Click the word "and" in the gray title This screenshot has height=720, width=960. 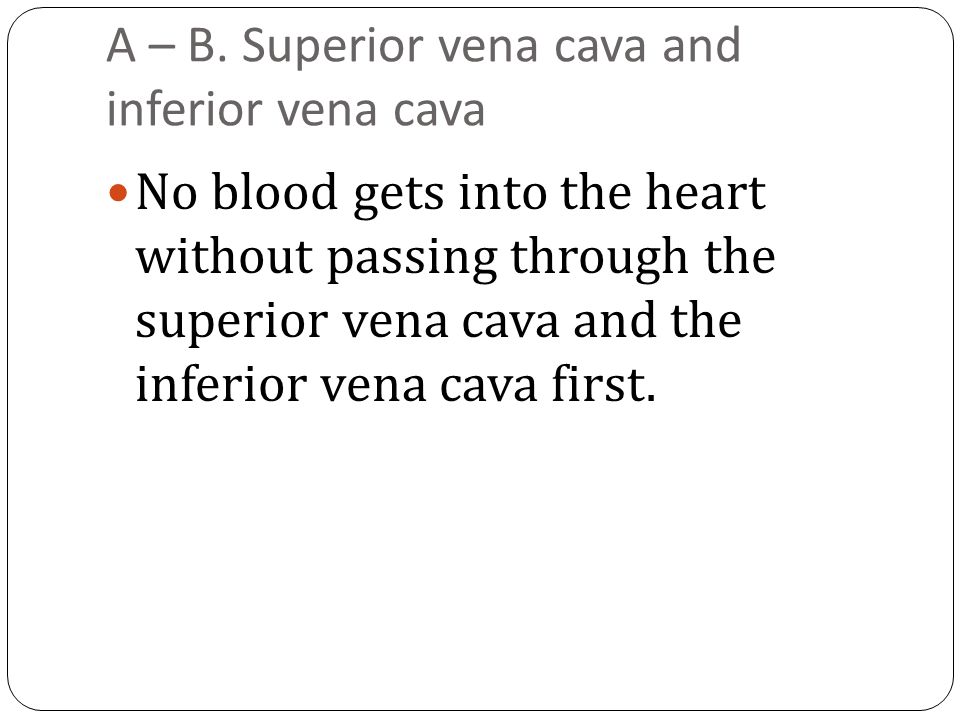(702, 46)
